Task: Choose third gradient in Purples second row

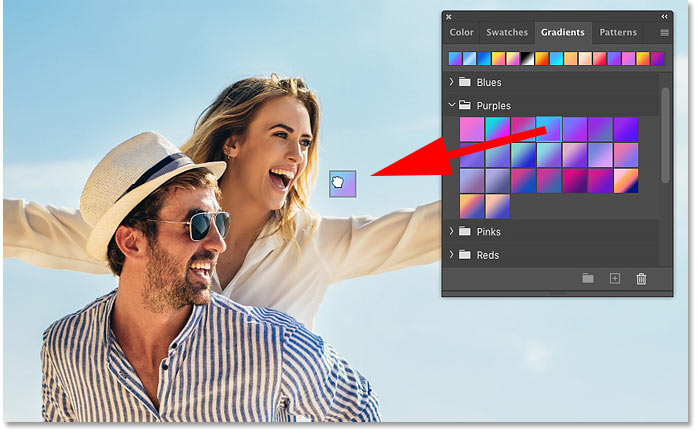Action: 523,155
